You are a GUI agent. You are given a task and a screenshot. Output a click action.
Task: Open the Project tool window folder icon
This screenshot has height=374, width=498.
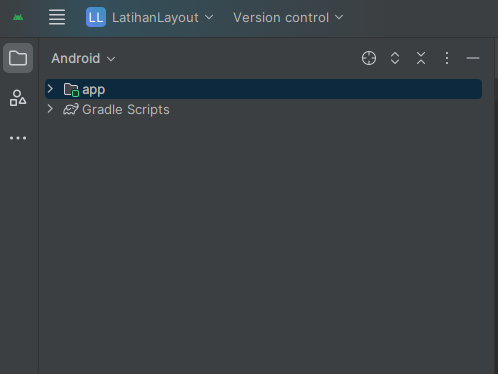(x=18, y=58)
